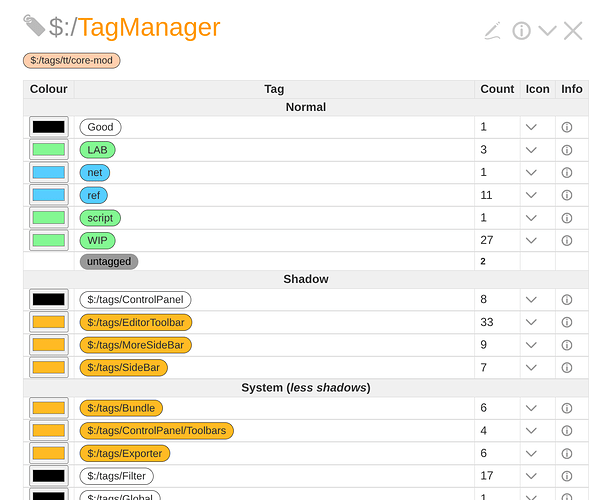The width and height of the screenshot is (604, 500).
Task: Open colour swatch for $:/tags/Bundle
Action: pos(49,408)
